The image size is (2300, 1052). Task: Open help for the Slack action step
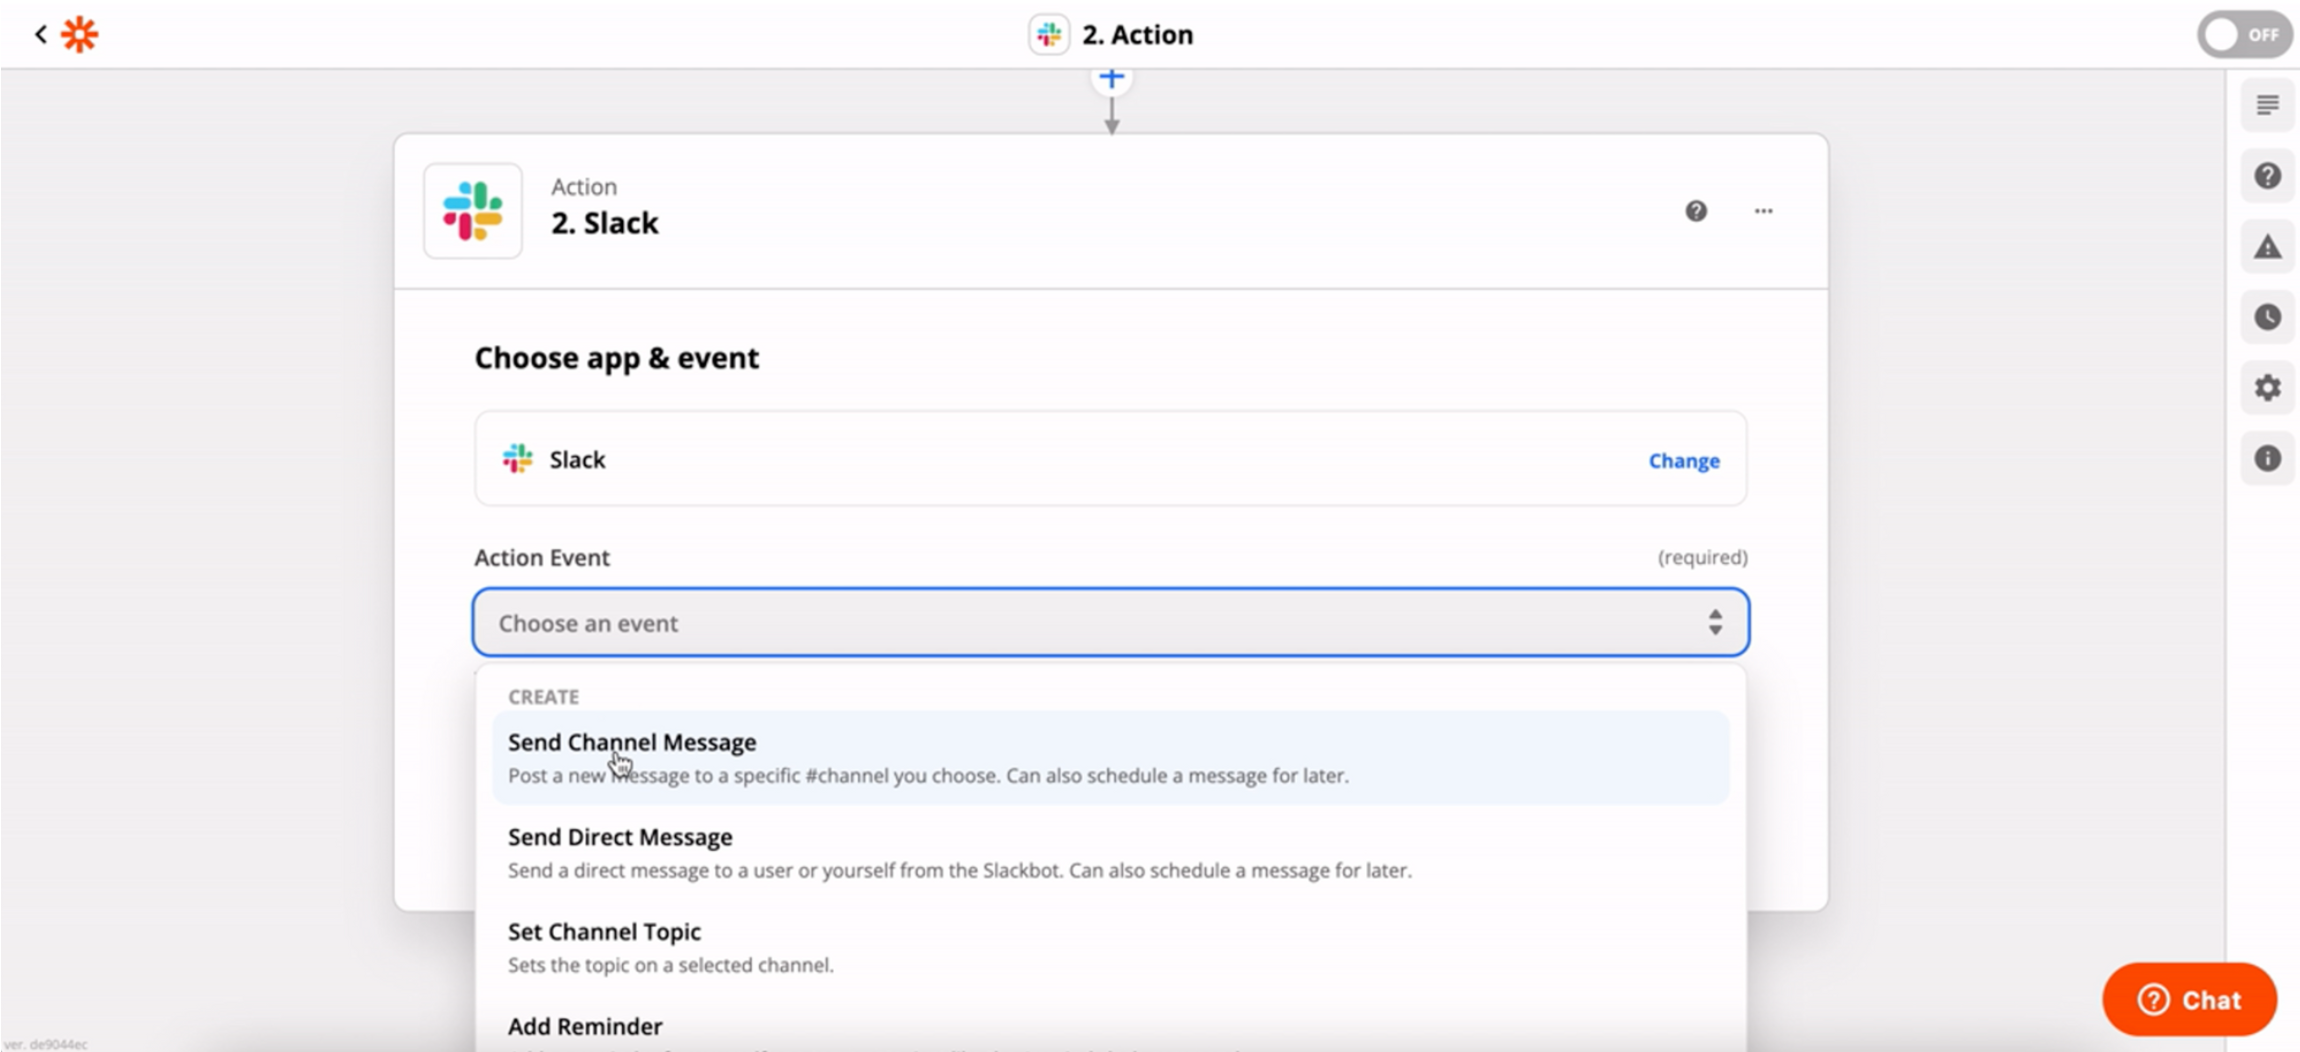1696,211
